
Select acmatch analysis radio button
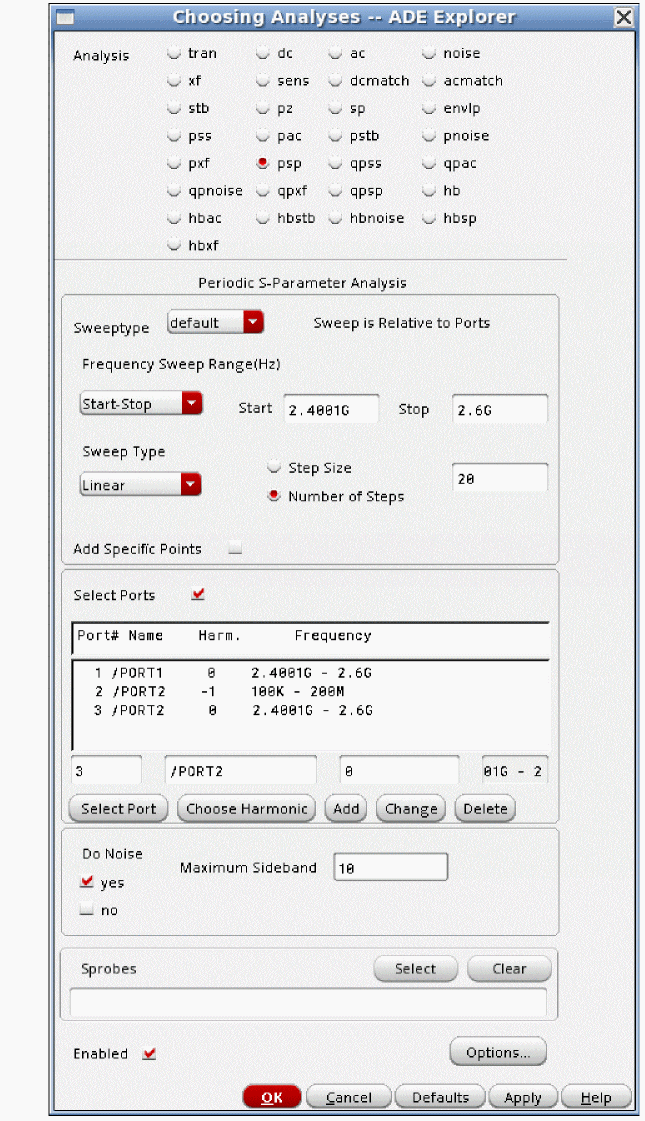[x=429, y=81]
